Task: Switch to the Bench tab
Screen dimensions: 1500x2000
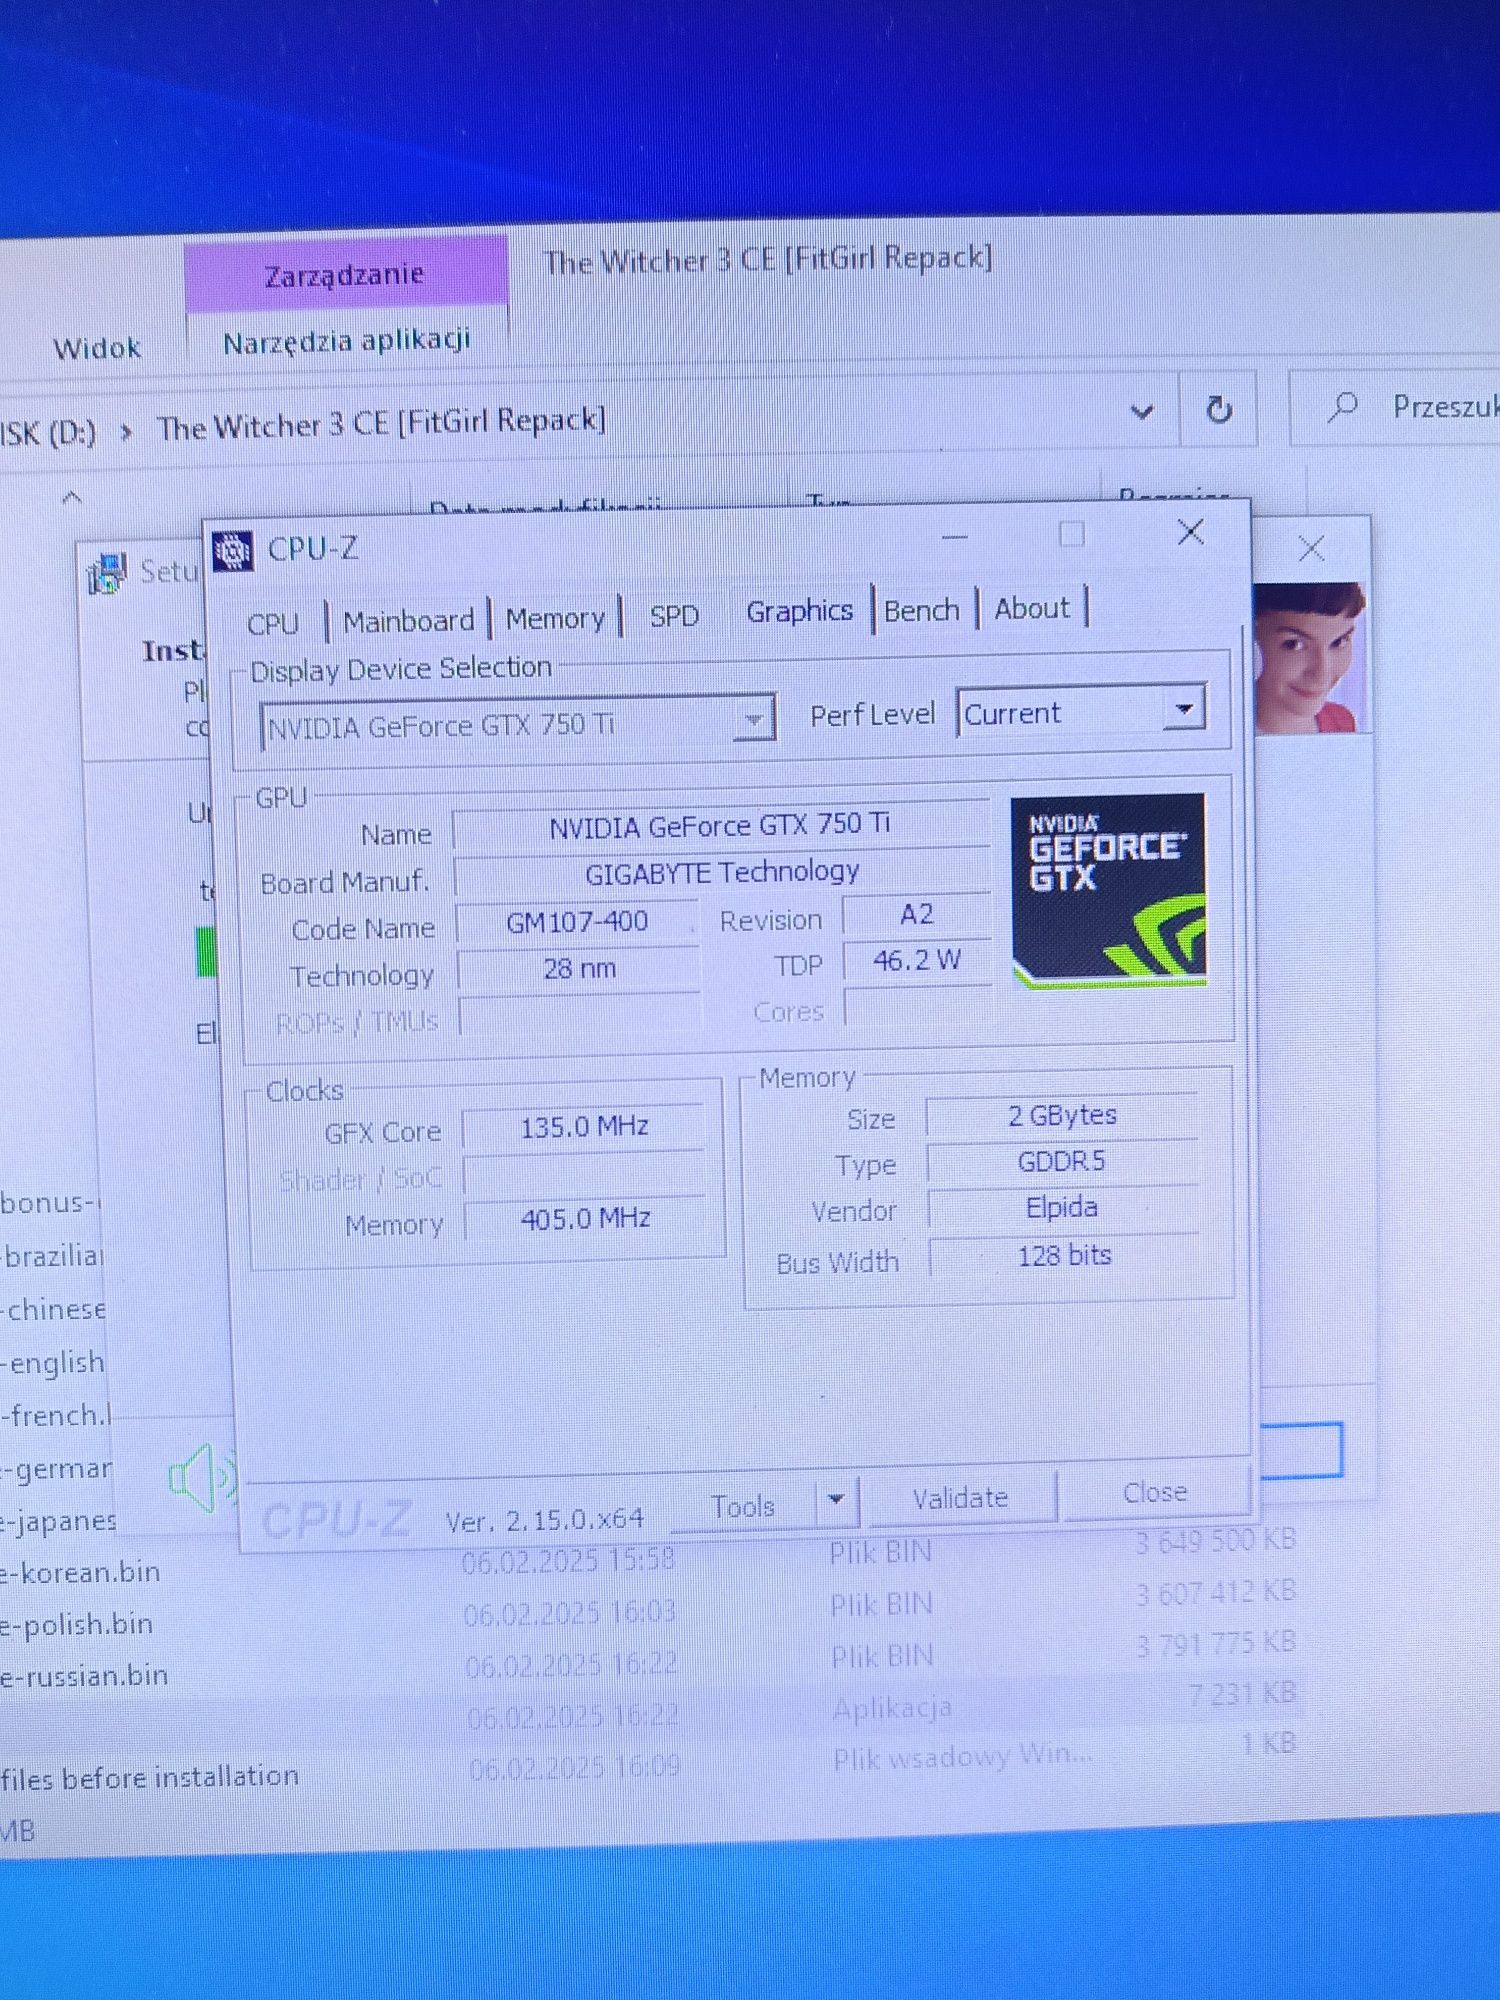Action: (922, 610)
